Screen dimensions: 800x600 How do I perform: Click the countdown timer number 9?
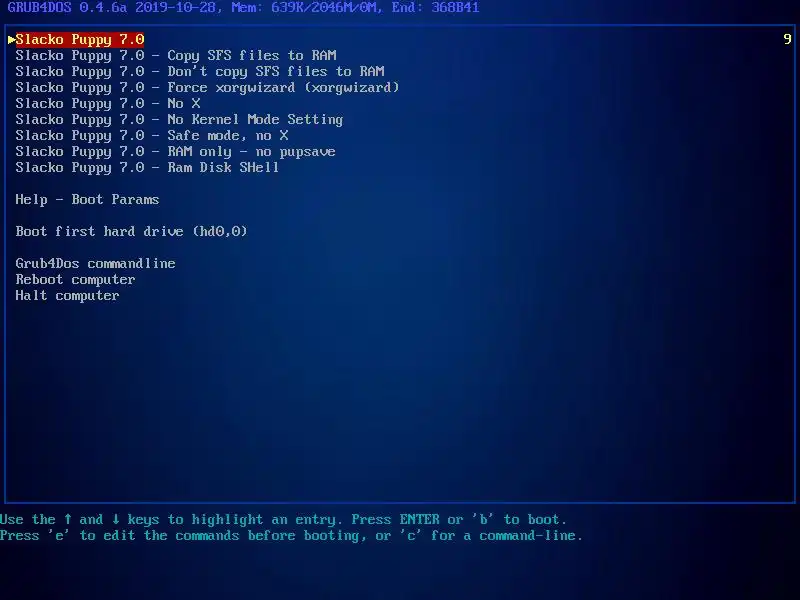point(787,39)
